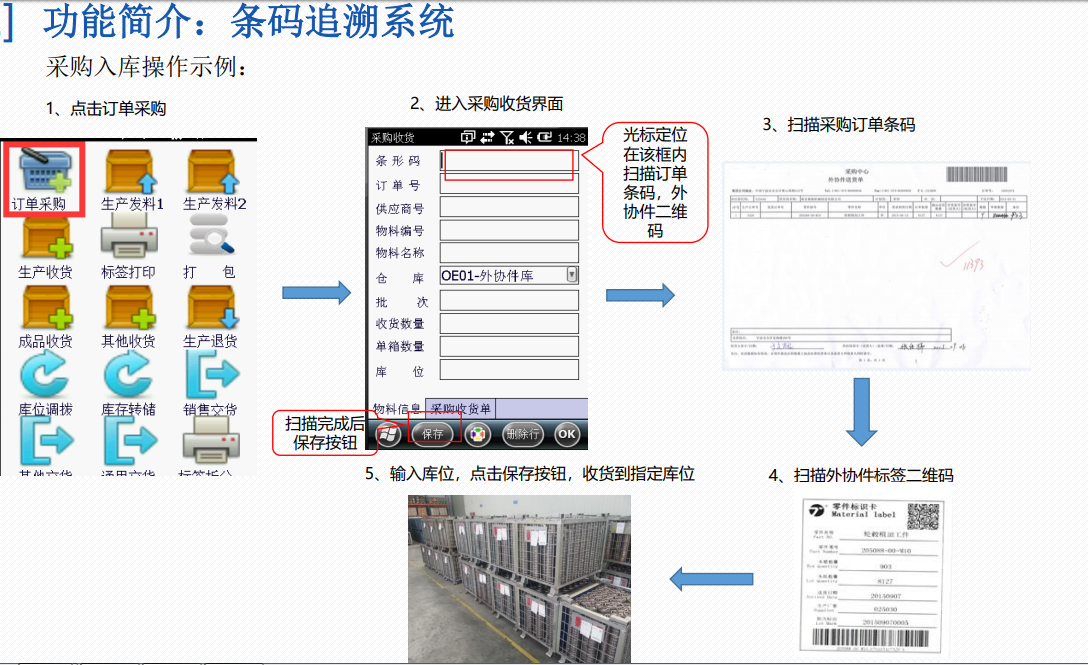Open the 打包 packing icon
This screenshot has height=665, width=1088.
(x=211, y=236)
